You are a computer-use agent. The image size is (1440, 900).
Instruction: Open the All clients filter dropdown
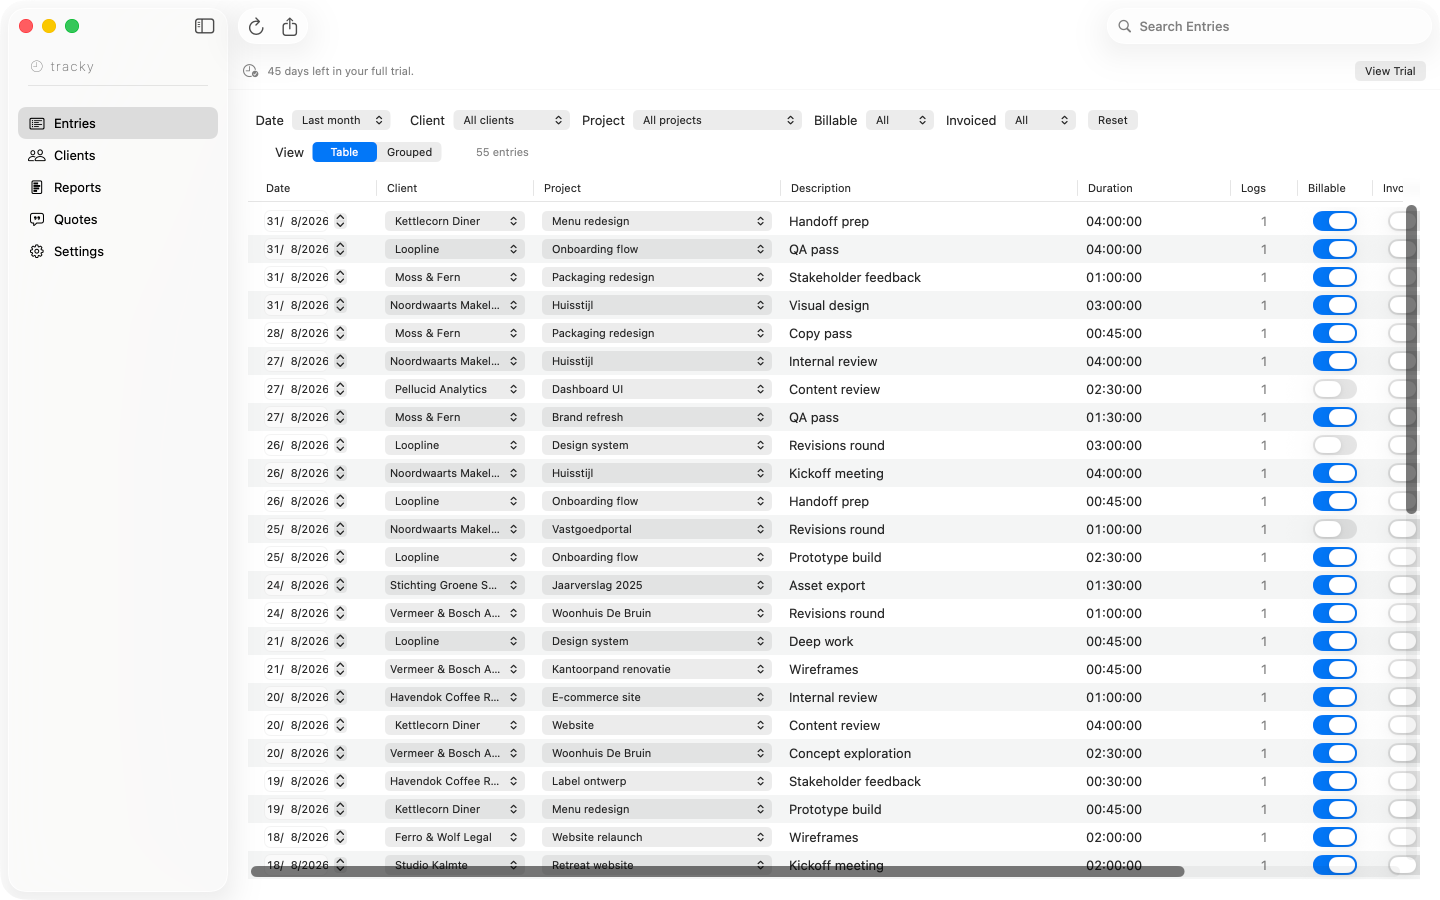click(512, 121)
